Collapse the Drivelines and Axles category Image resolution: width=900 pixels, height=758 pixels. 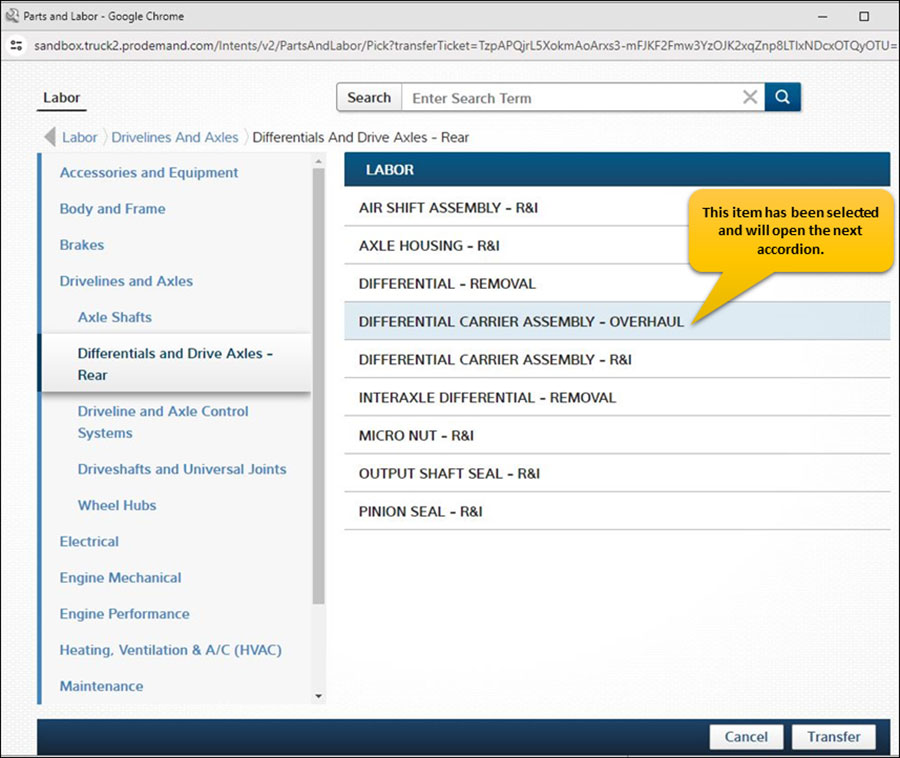coord(126,281)
